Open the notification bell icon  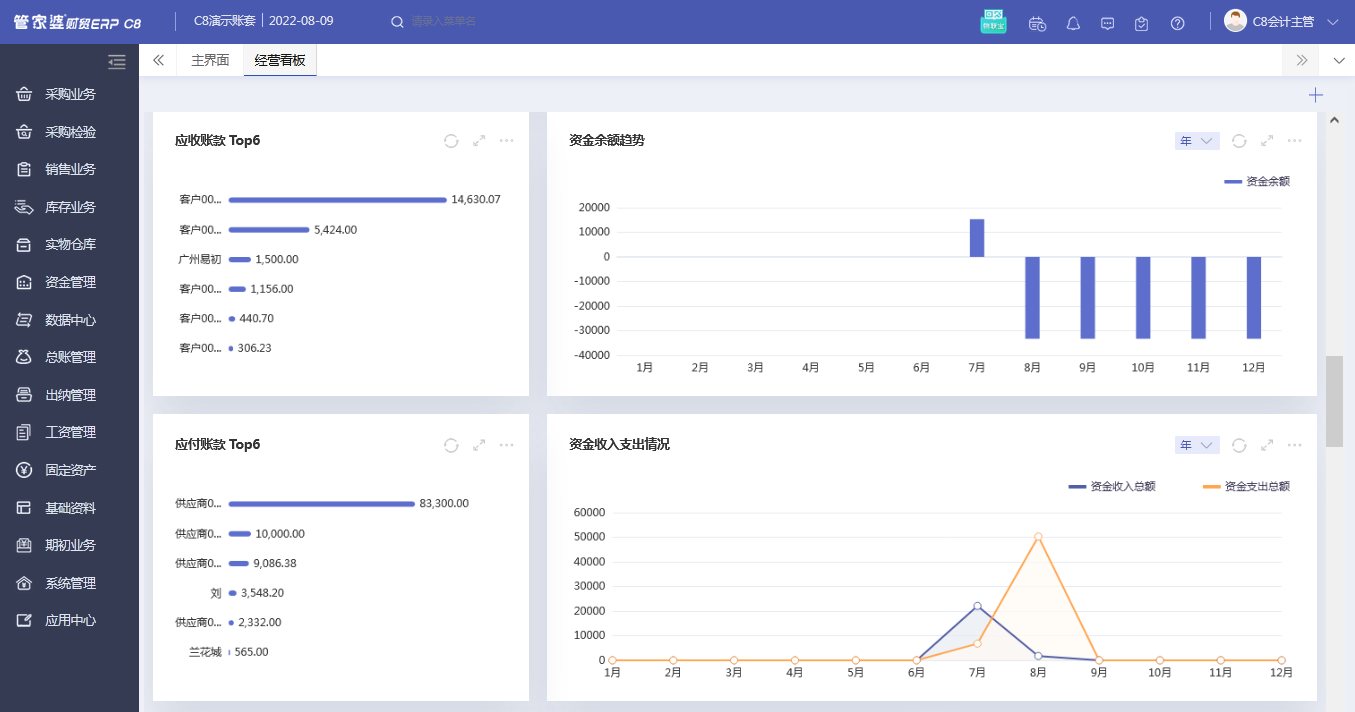pyautogui.click(x=1072, y=22)
